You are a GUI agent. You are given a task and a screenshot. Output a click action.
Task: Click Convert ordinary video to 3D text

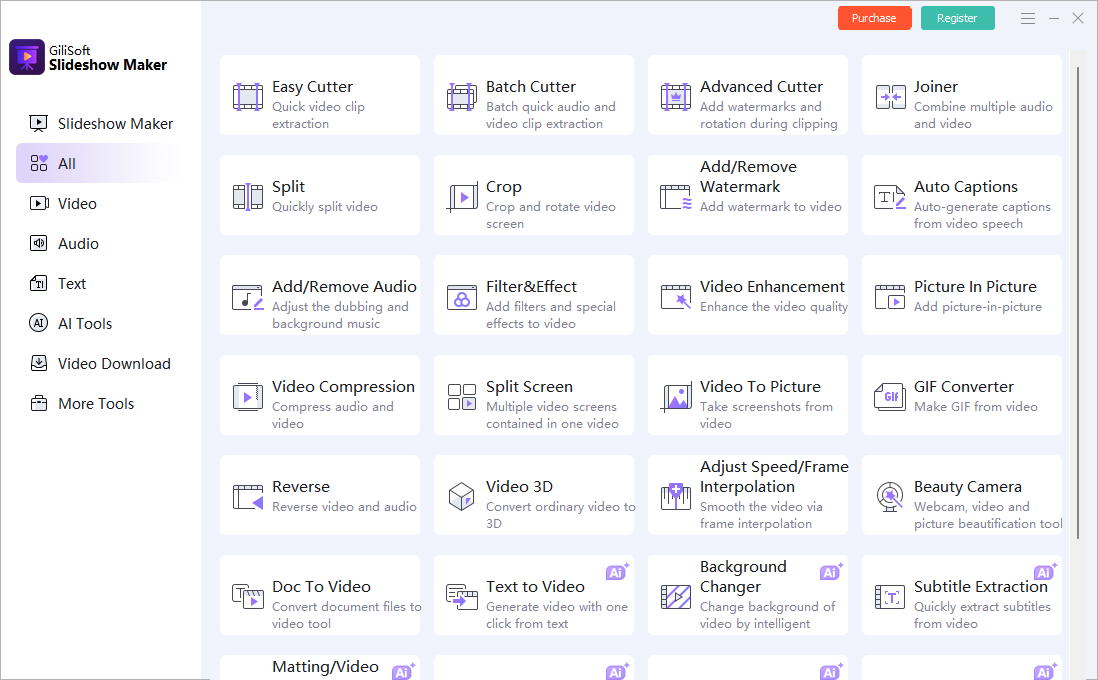(x=560, y=515)
